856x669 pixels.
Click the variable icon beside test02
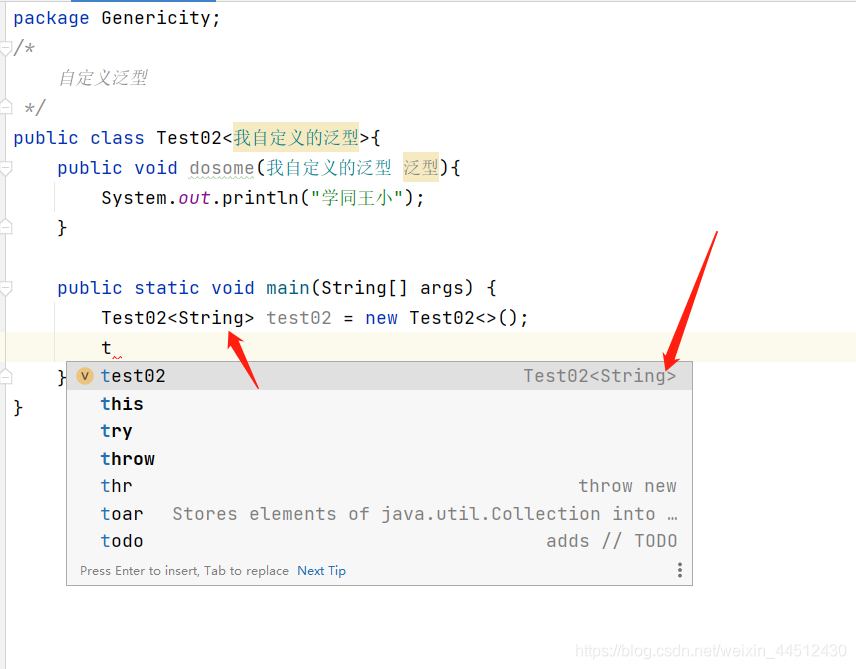(85, 376)
